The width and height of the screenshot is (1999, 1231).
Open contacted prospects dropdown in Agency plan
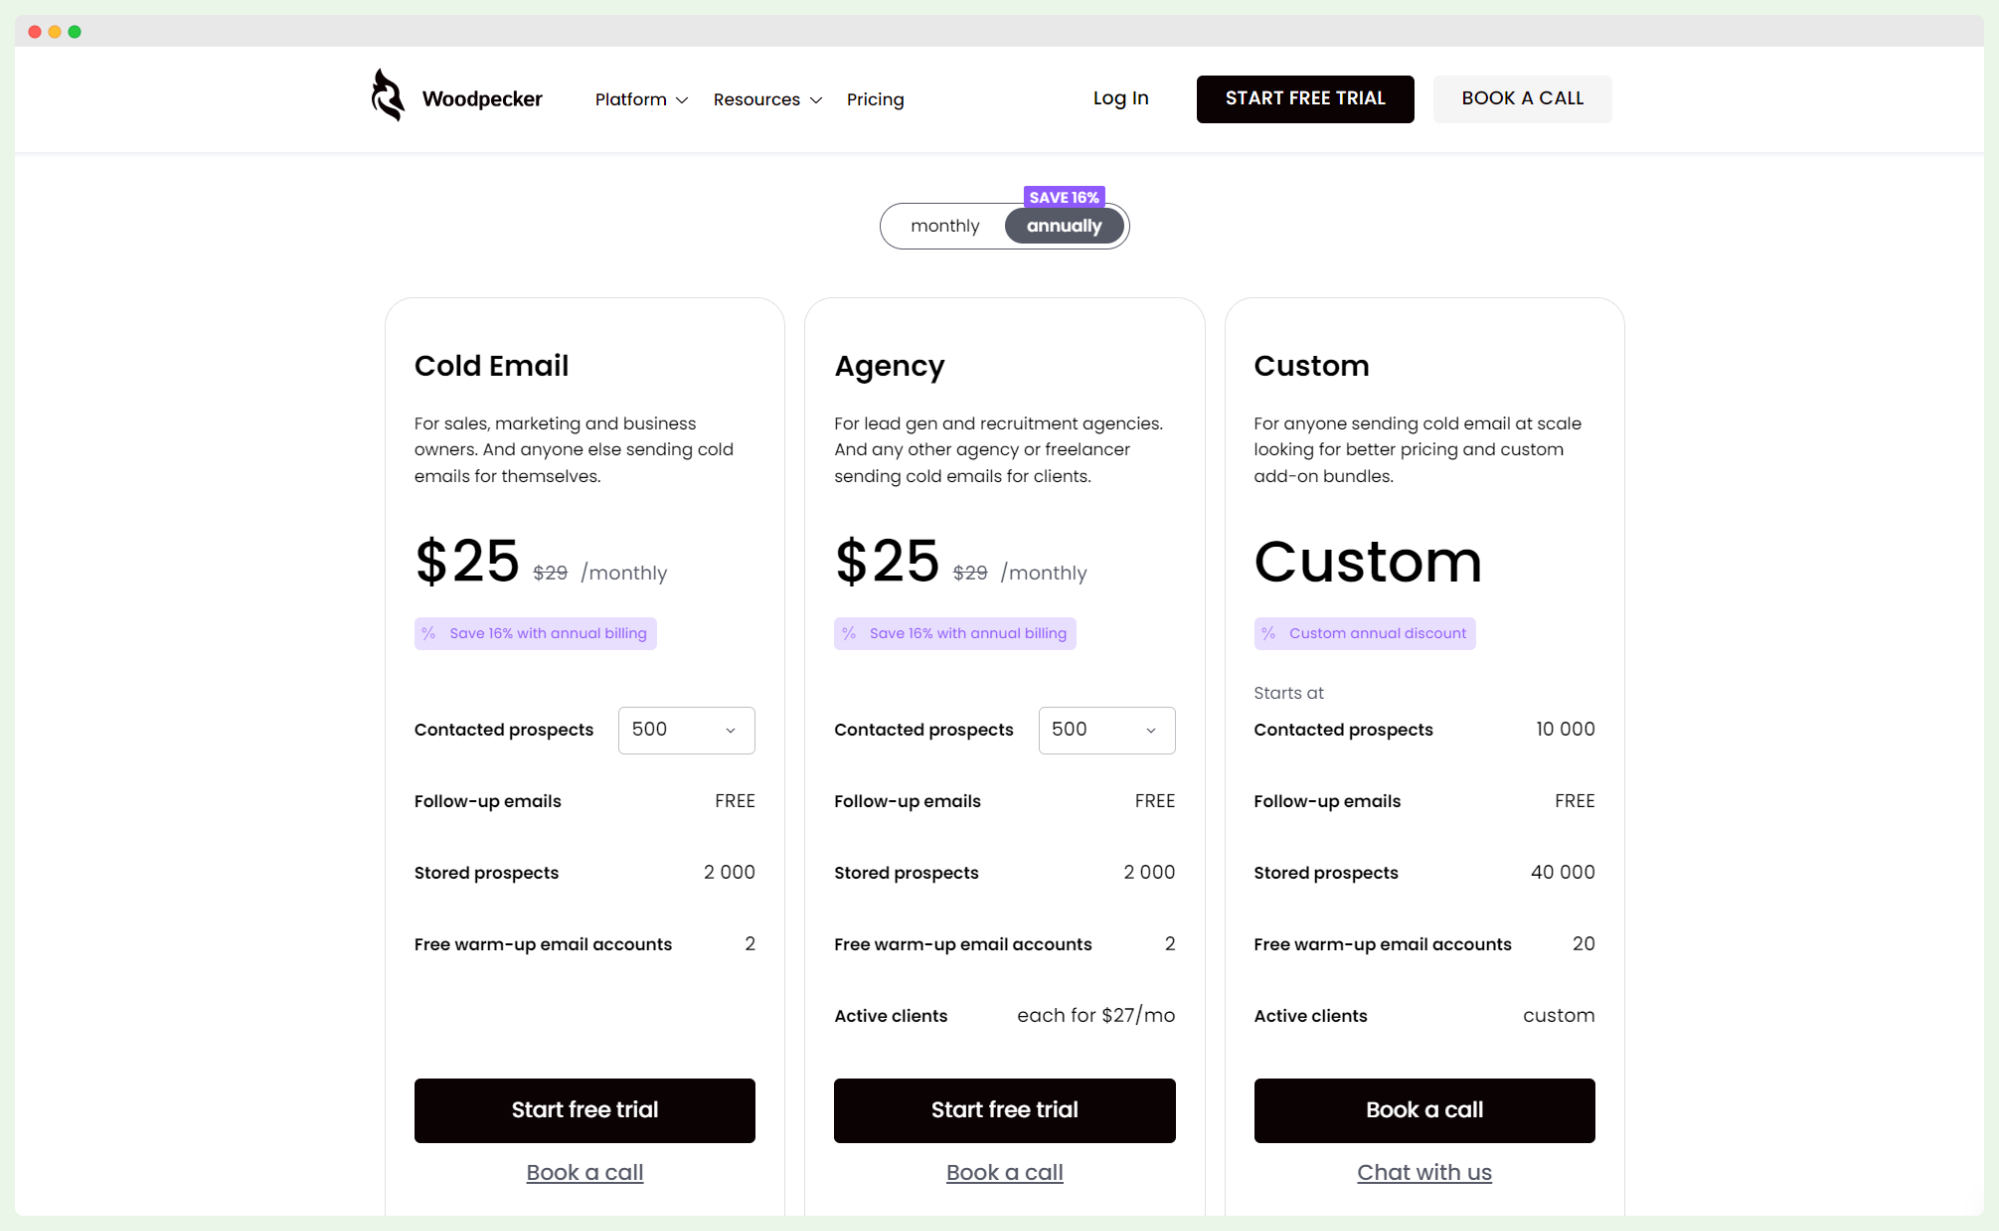(x=1106, y=730)
